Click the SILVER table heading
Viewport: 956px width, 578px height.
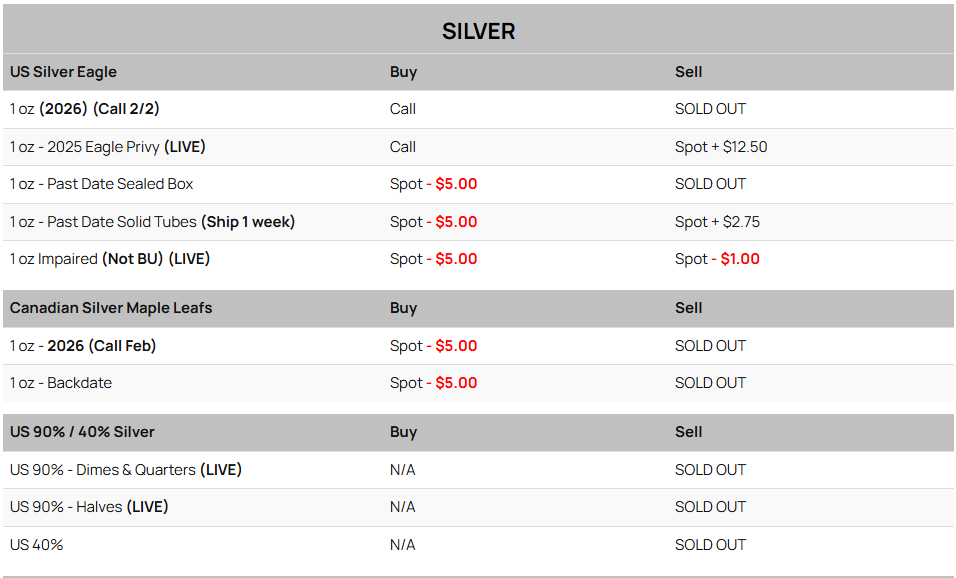point(478,31)
